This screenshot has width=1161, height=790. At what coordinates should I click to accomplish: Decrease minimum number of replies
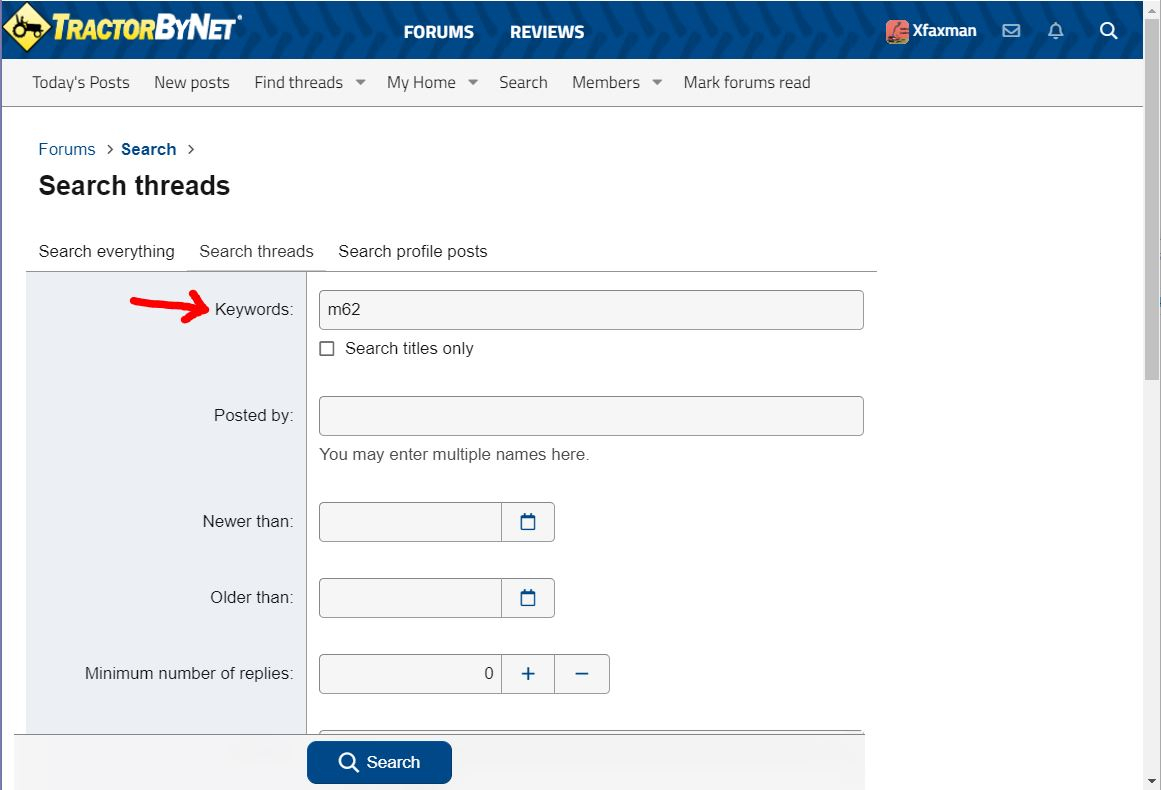(x=582, y=674)
